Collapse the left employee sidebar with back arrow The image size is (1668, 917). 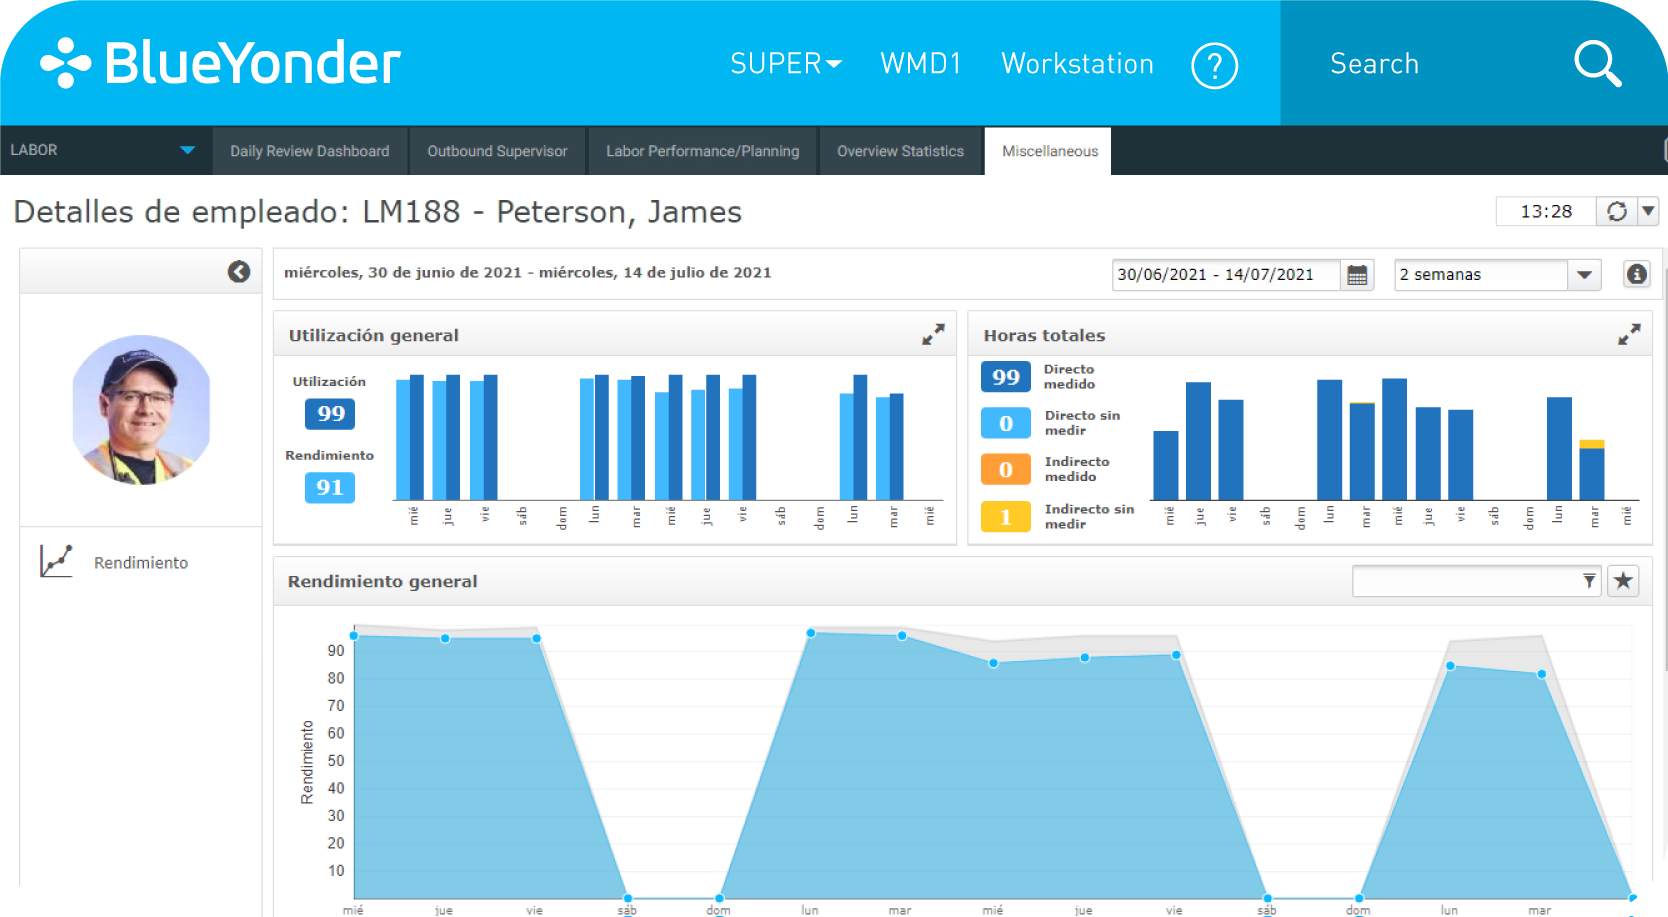[239, 271]
